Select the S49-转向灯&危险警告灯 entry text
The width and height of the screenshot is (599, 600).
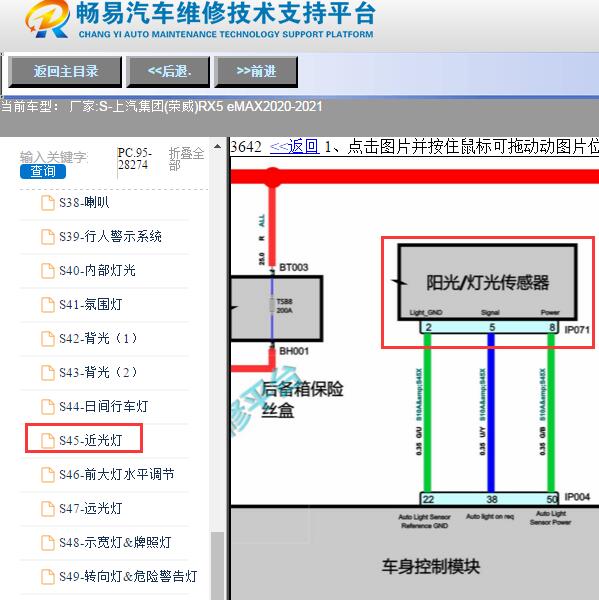click(x=128, y=576)
